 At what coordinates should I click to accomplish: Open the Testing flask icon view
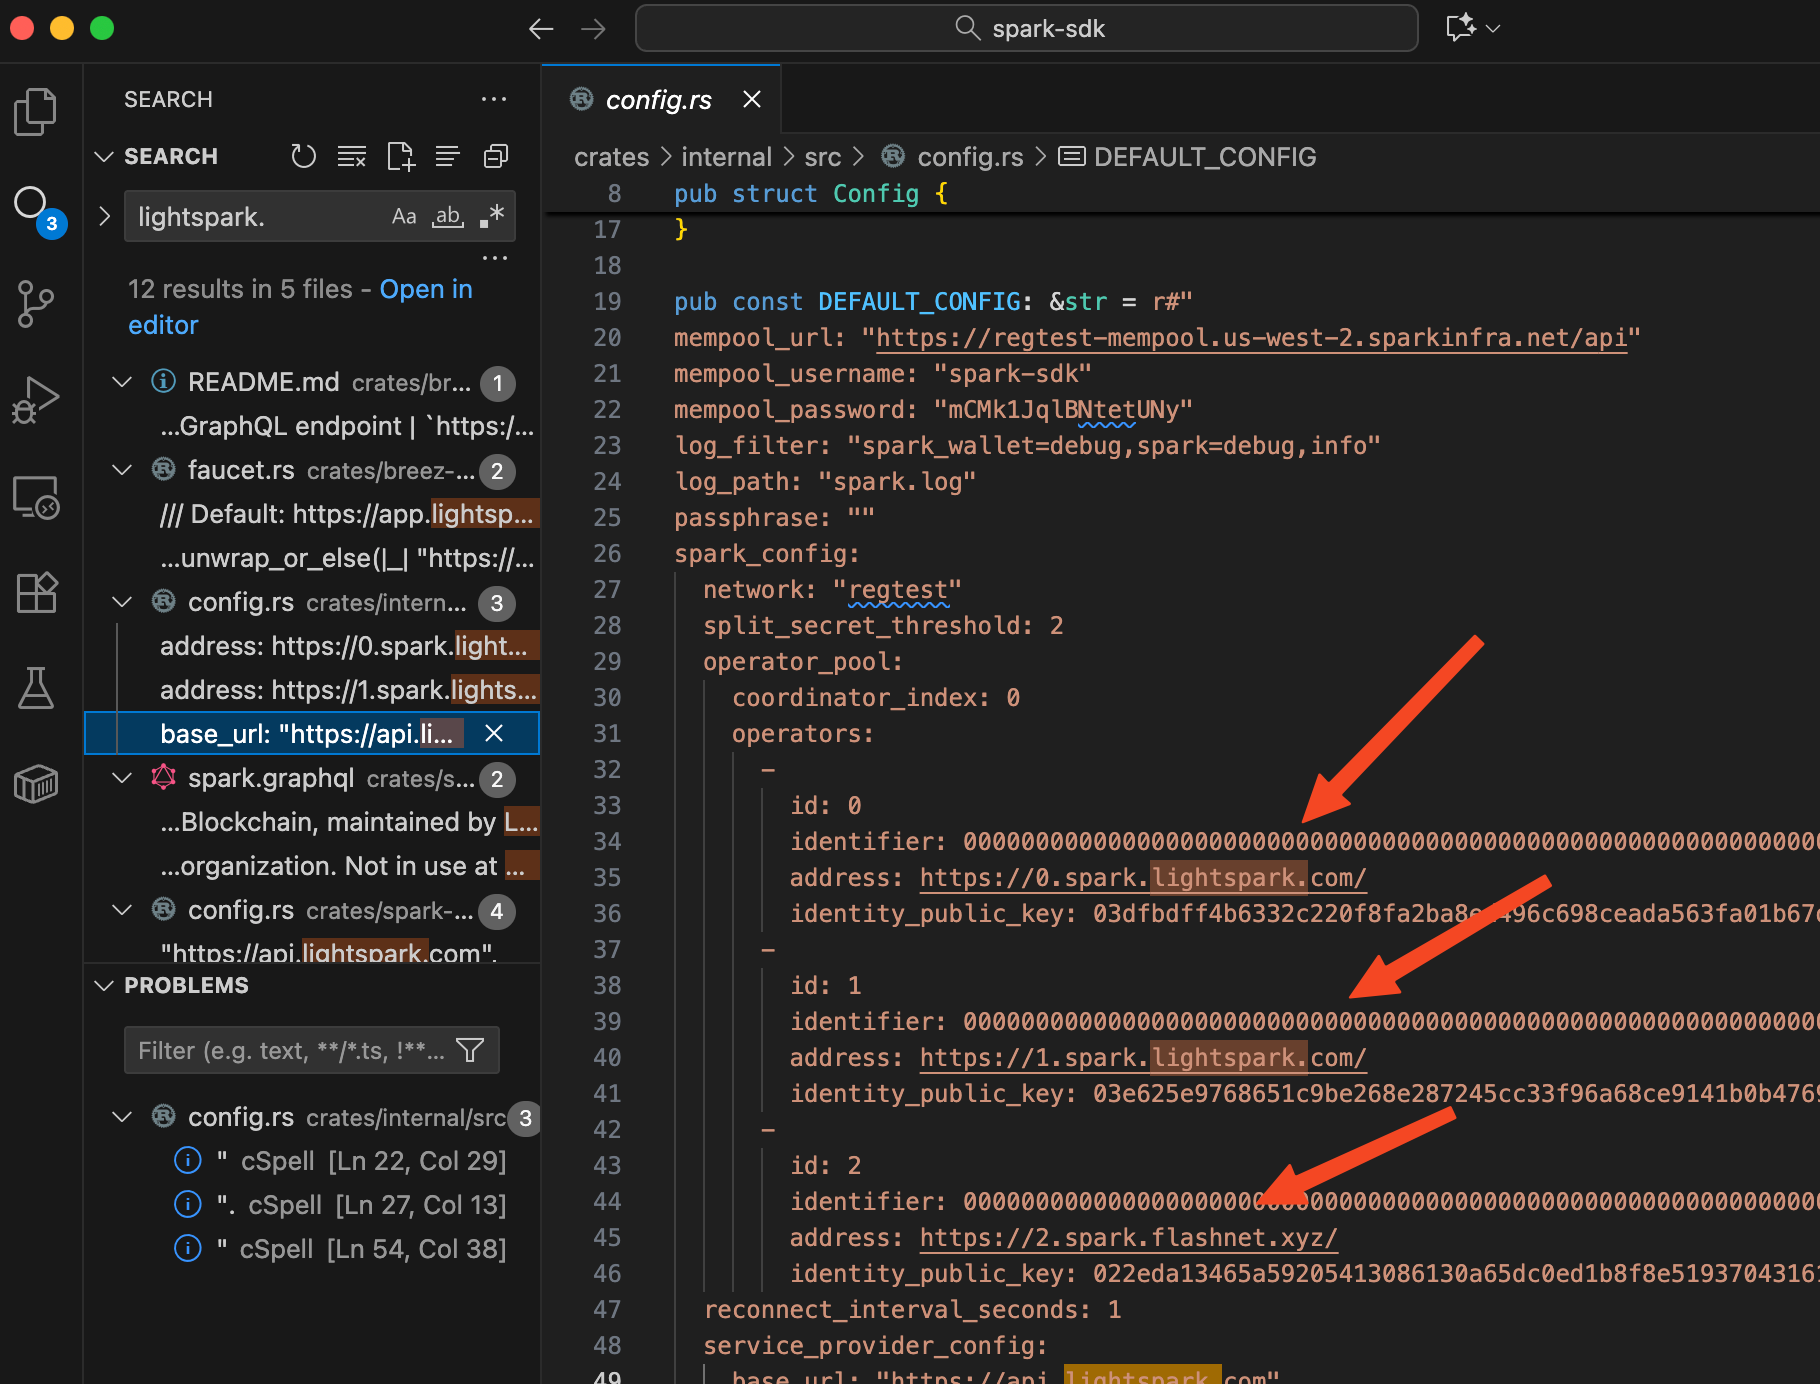coord(36,688)
